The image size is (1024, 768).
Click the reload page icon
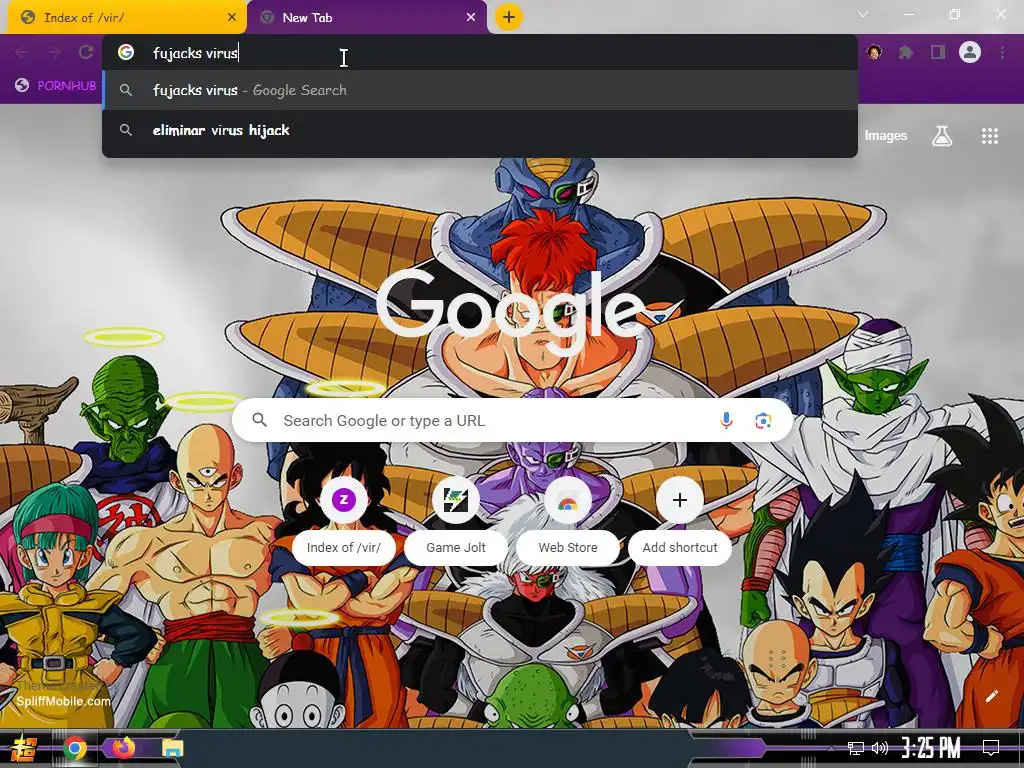click(86, 52)
